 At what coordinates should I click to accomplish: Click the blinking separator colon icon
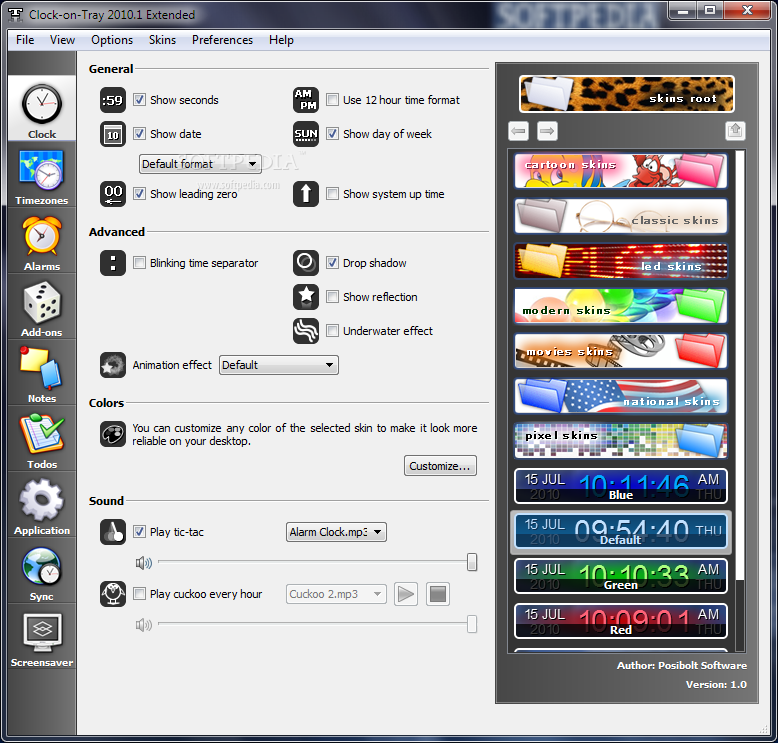pos(113,263)
